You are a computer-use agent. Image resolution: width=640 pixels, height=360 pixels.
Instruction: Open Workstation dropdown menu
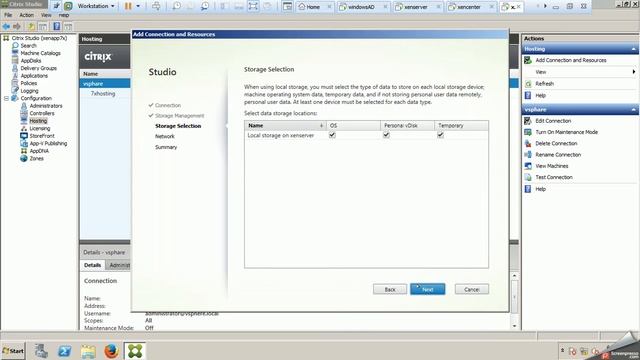point(96,6)
